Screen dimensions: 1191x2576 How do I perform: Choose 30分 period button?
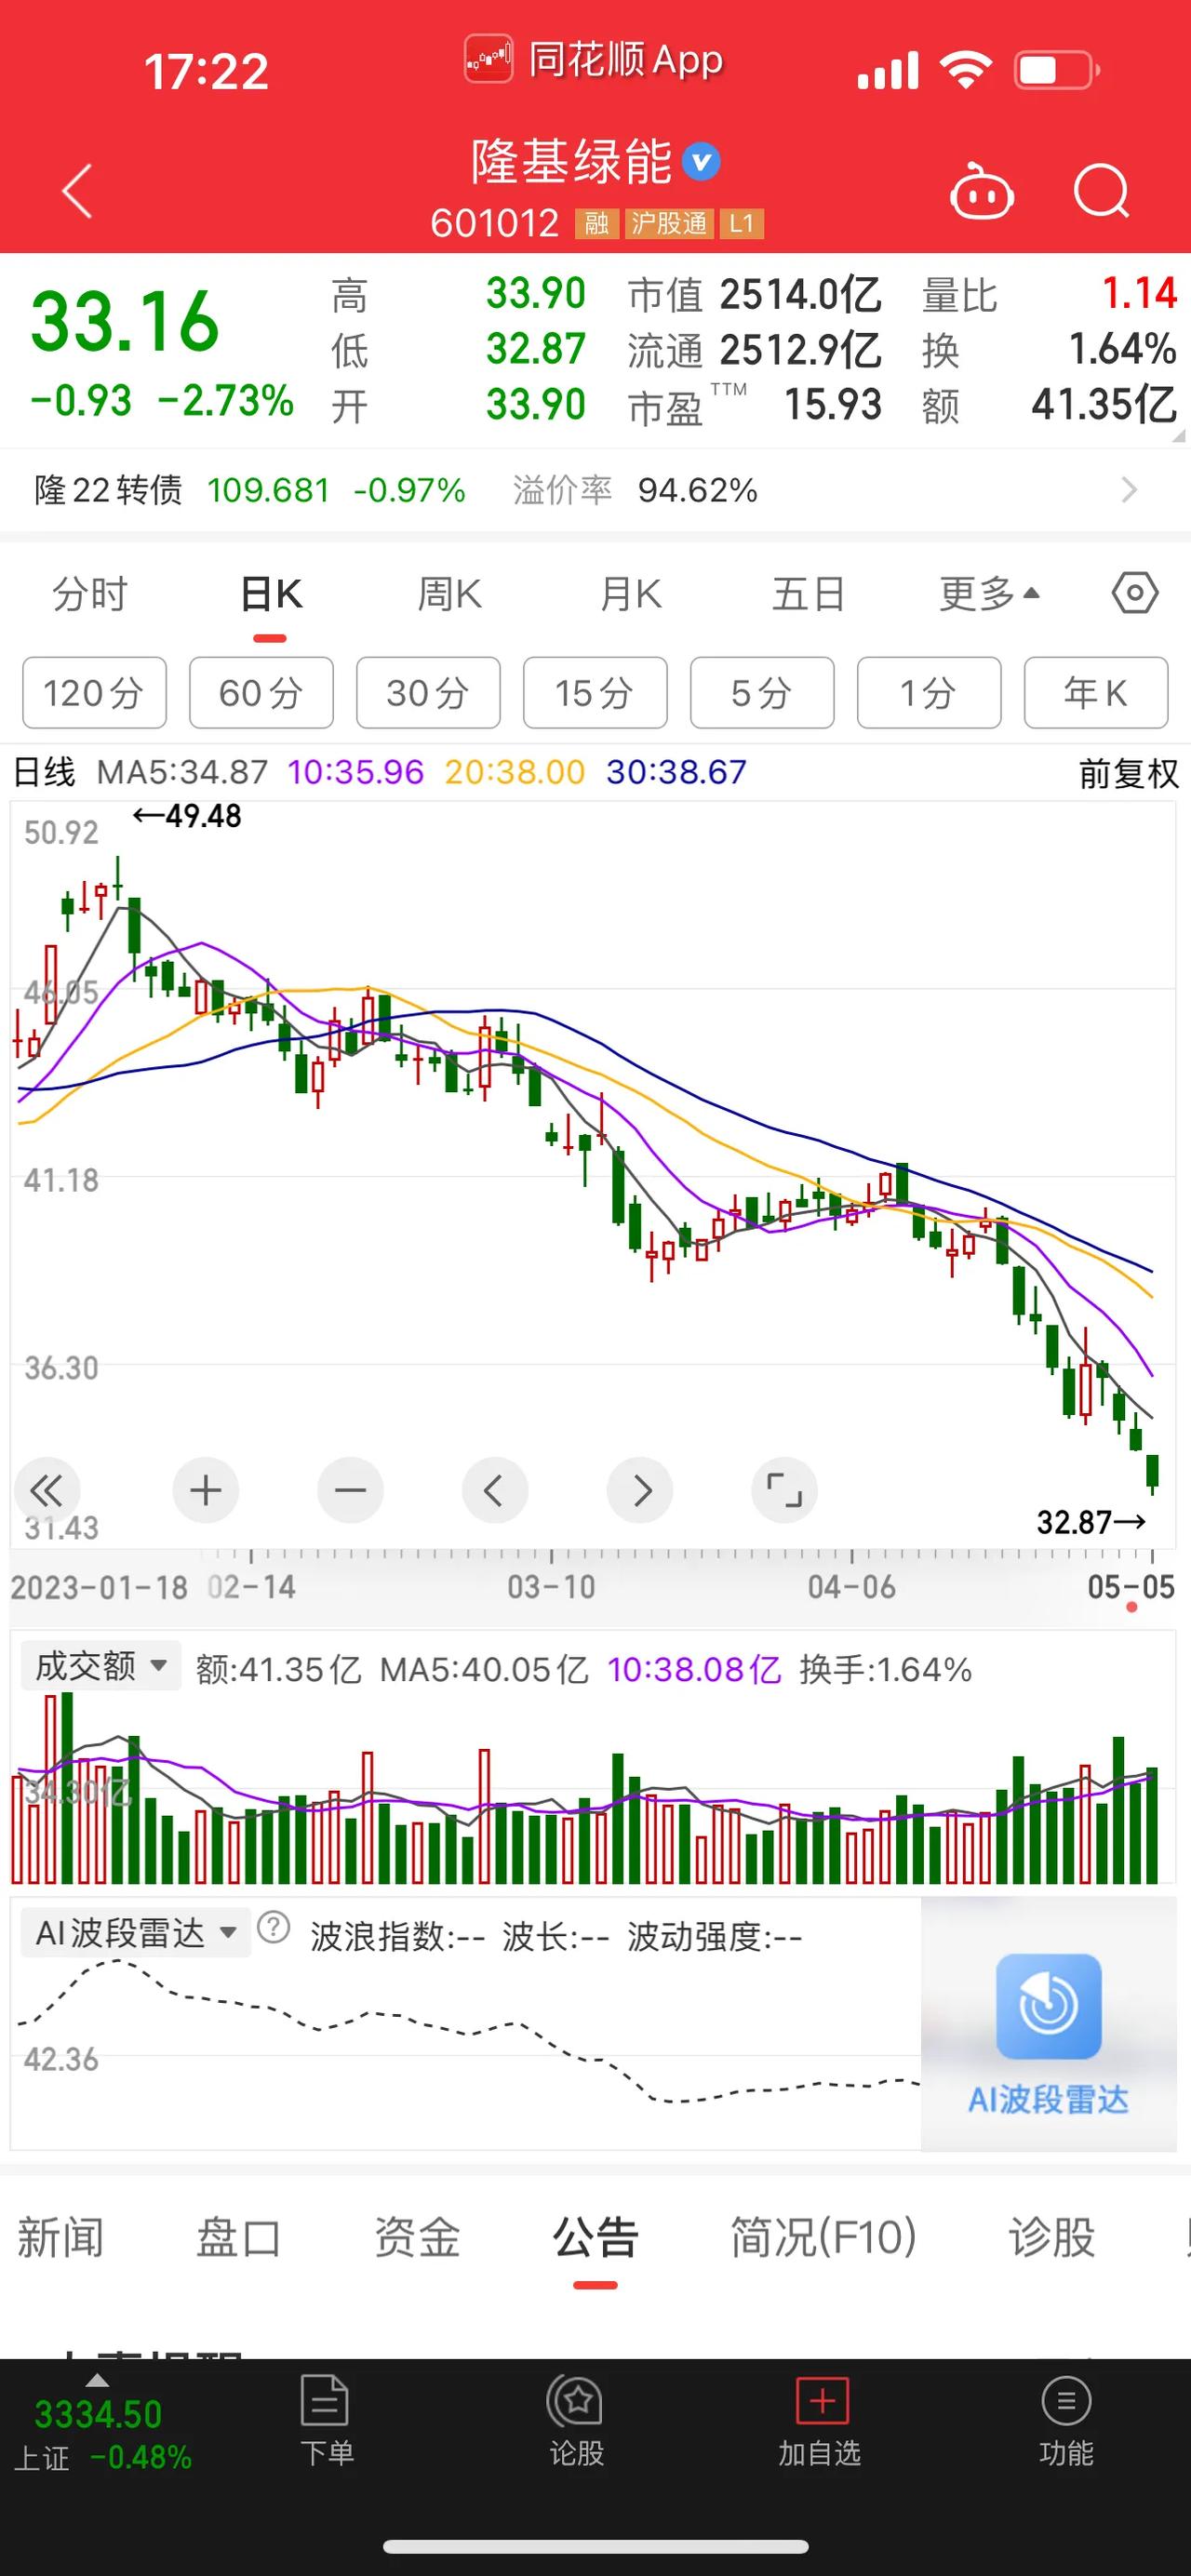(428, 692)
